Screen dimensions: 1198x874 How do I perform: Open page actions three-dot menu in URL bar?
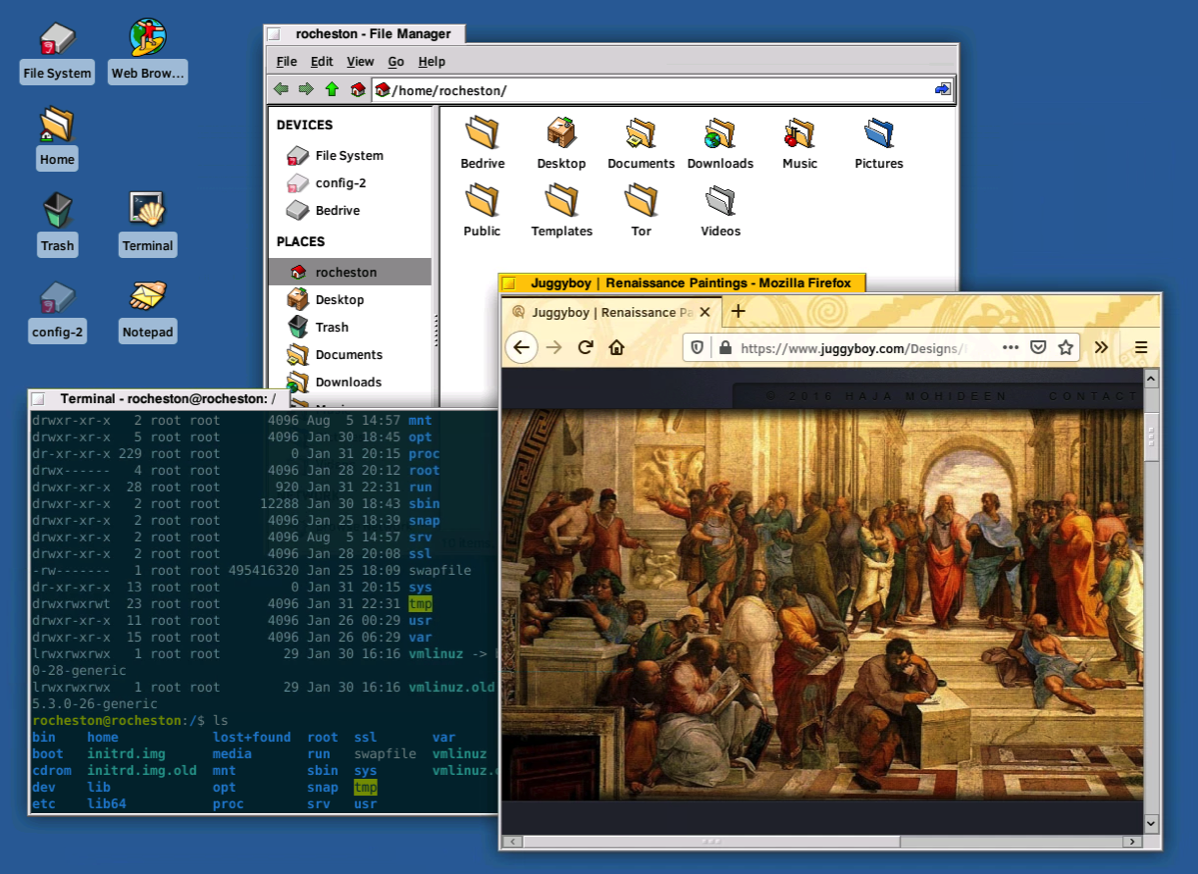tap(1010, 347)
